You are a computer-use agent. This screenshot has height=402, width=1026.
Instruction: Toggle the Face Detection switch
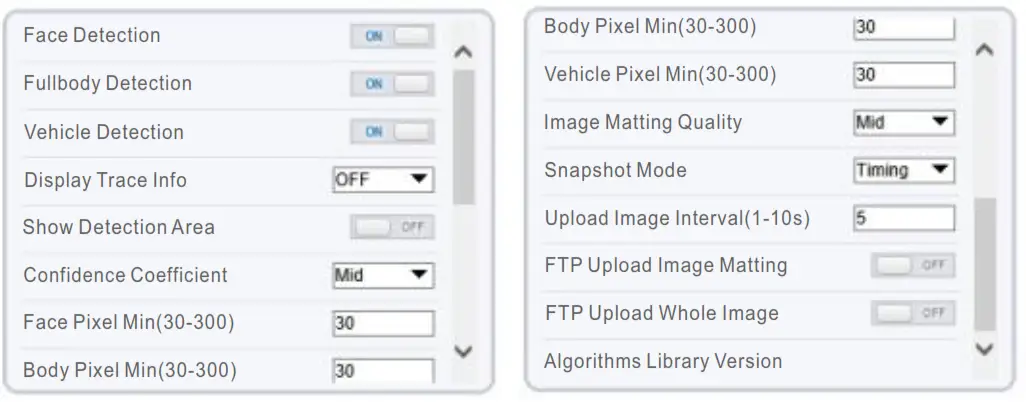pos(392,36)
